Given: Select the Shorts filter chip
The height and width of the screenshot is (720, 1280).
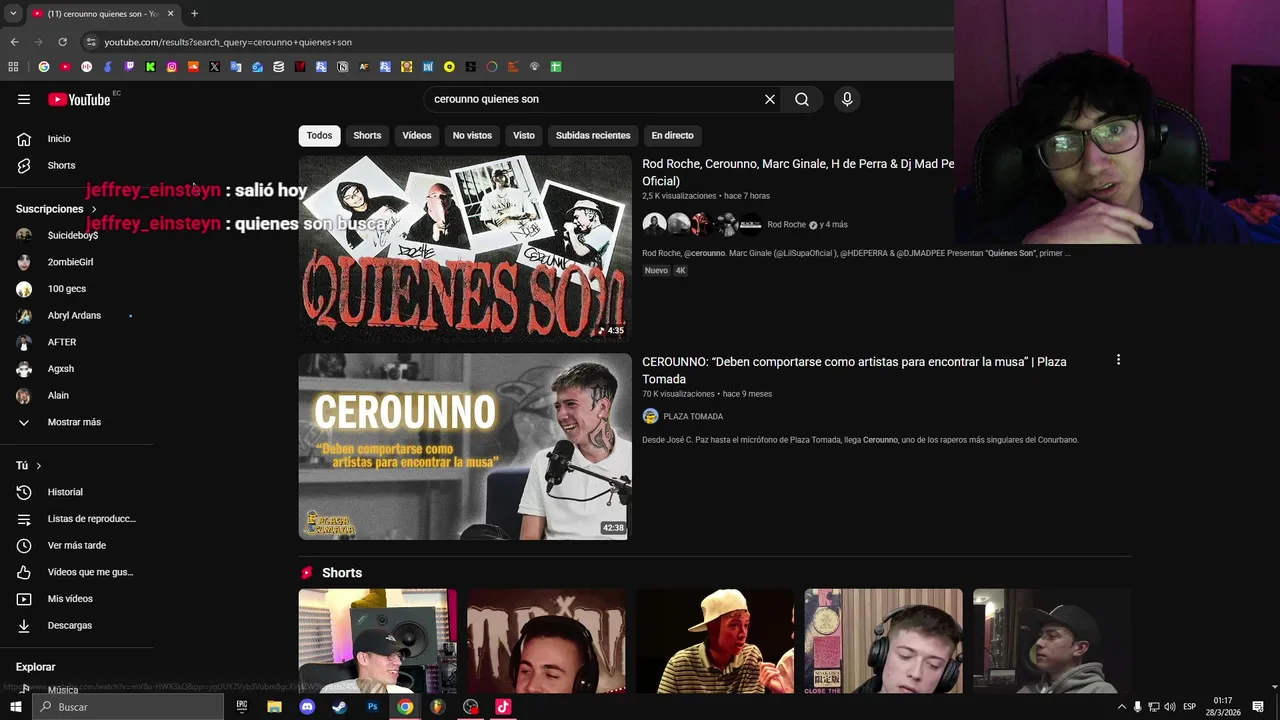Looking at the screenshot, I should (x=367, y=135).
